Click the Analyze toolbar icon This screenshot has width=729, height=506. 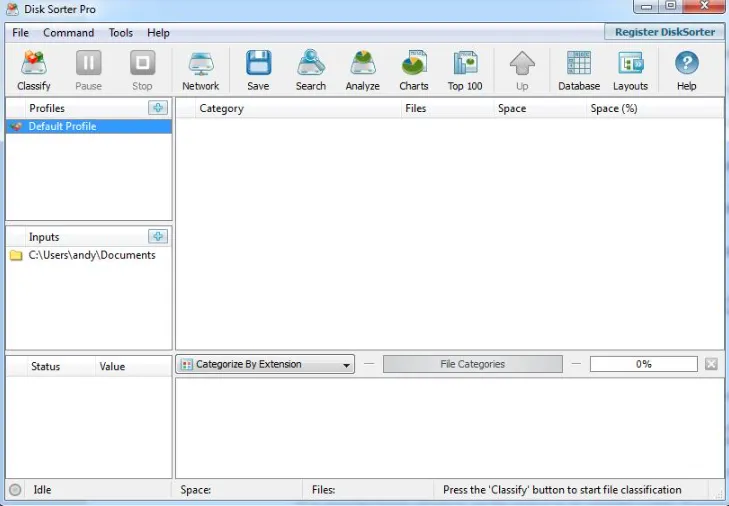click(x=363, y=63)
